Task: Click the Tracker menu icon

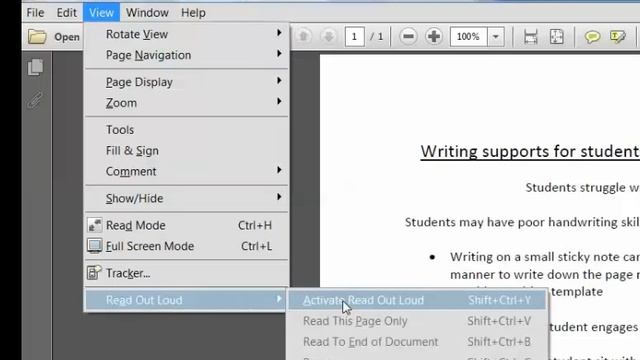Action: pyautogui.click(x=94, y=273)
